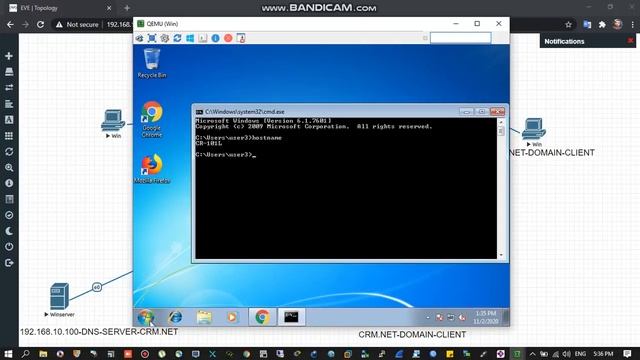
Task: Open Add an object in EVE sidebar
Action: point(9,56)
